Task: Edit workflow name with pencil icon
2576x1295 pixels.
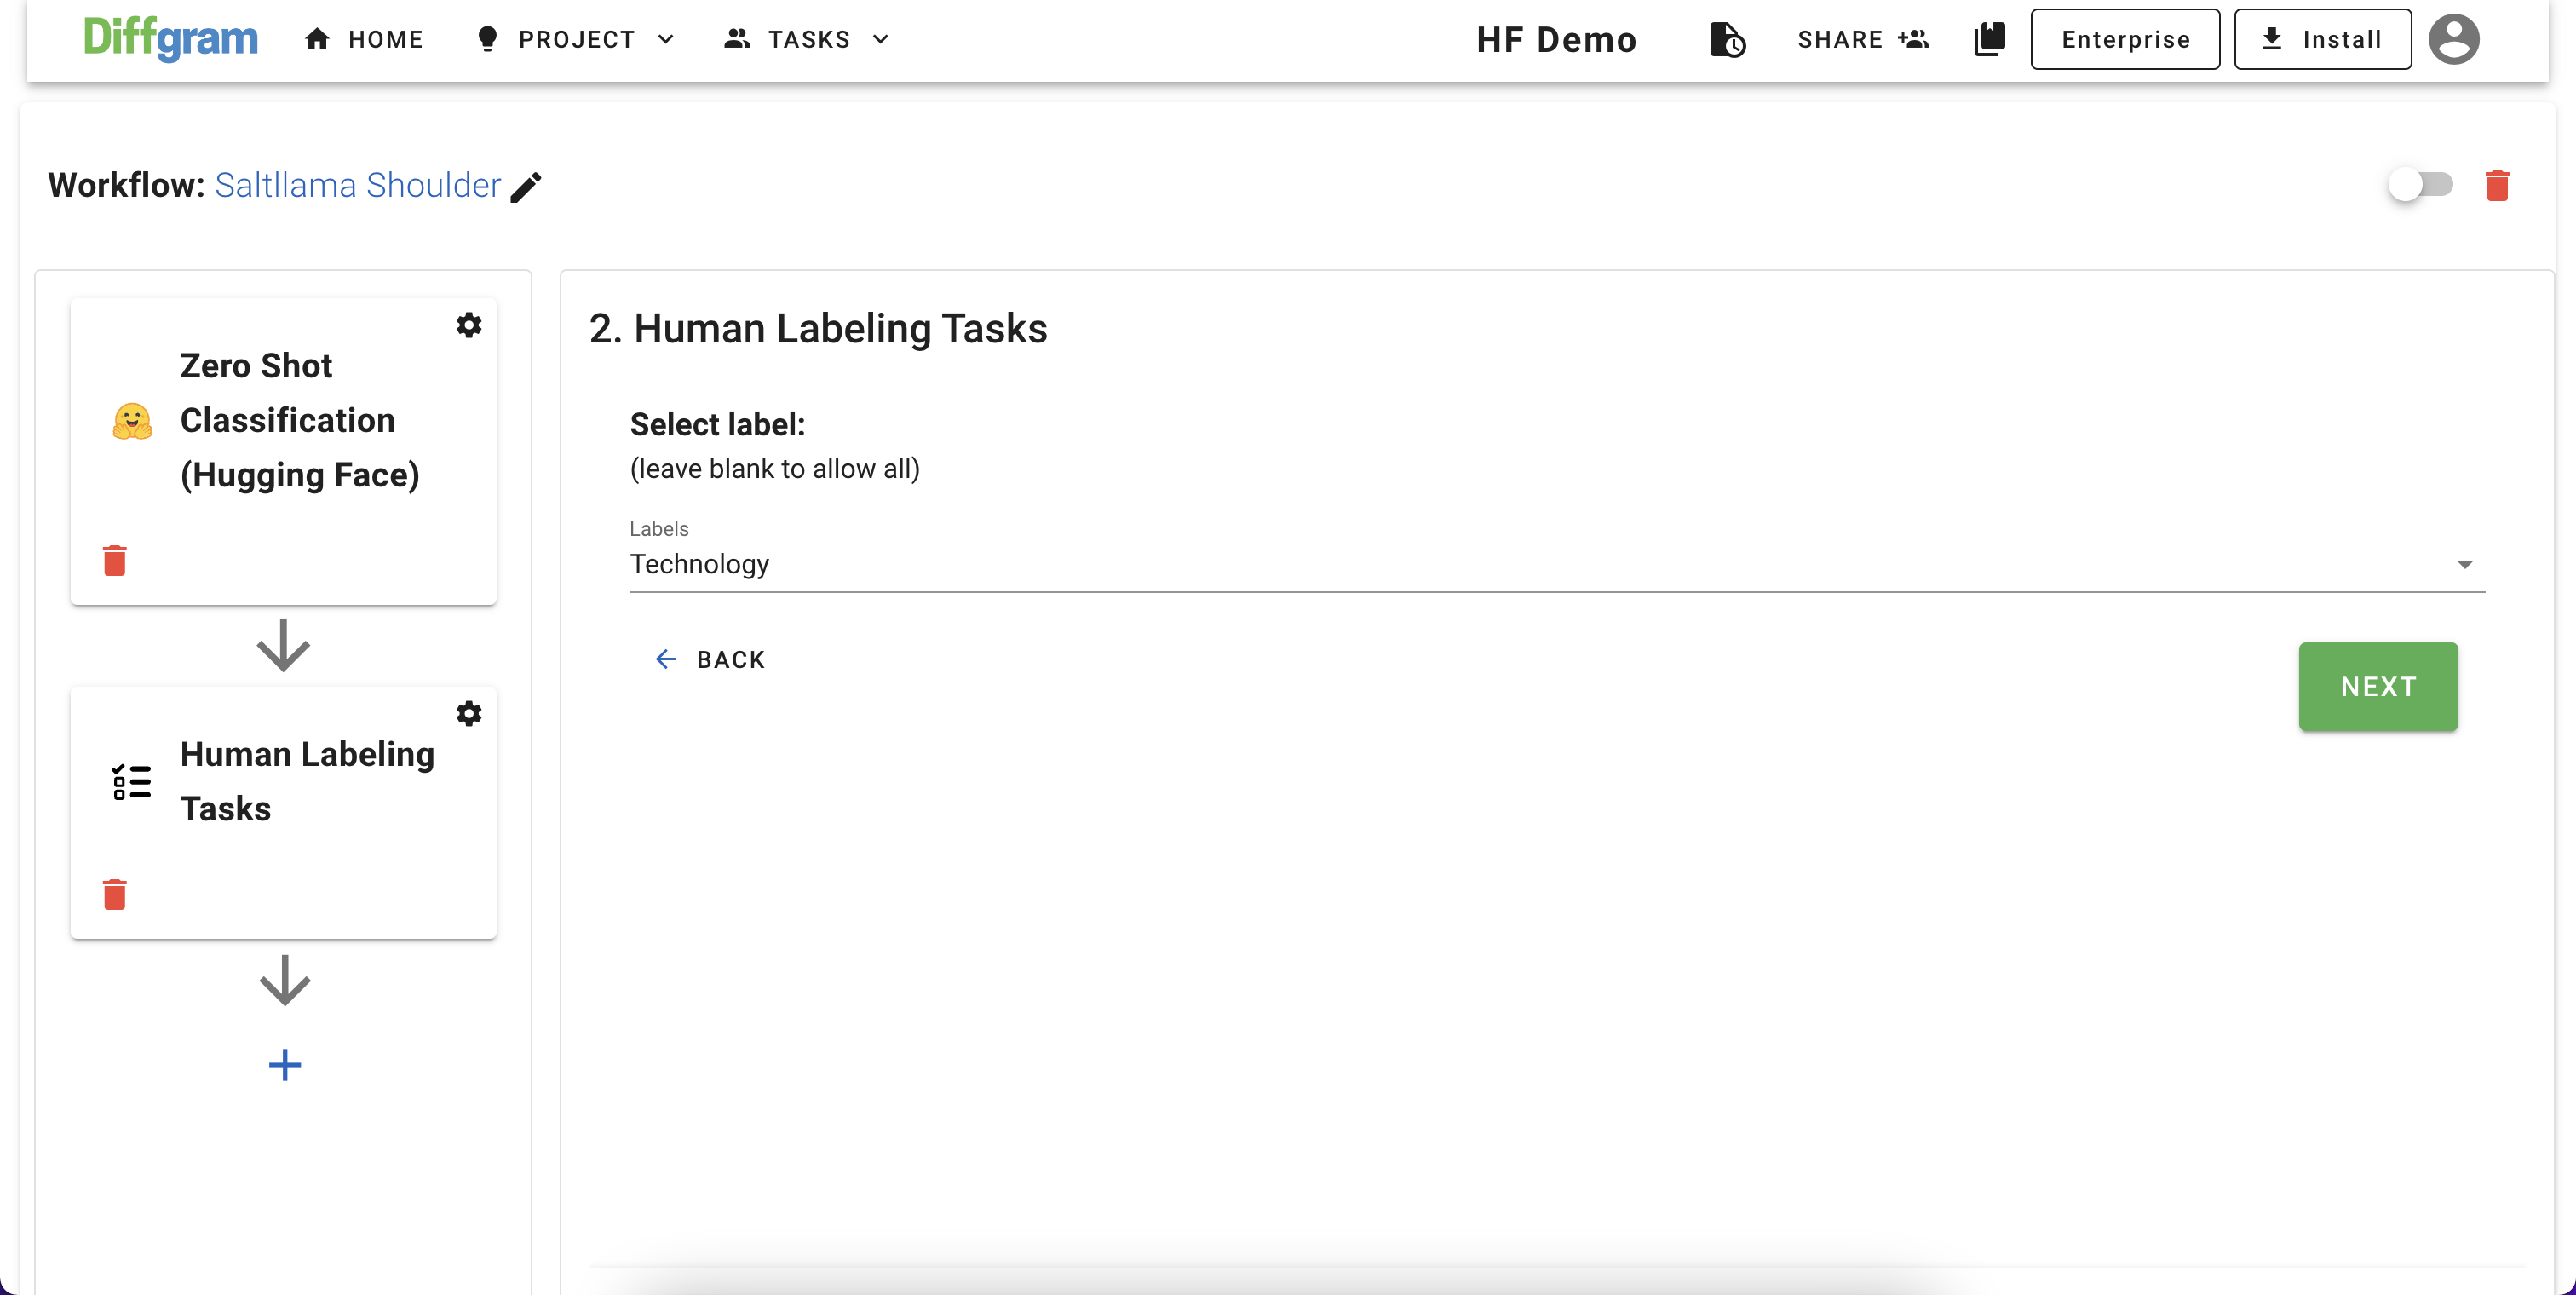Action: pyautogui.click(x=526, y=187)
